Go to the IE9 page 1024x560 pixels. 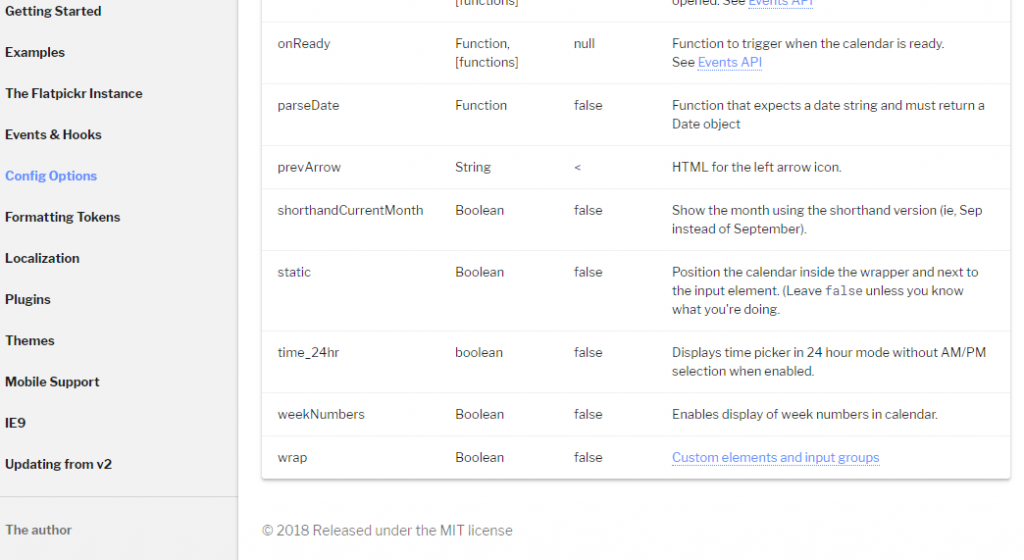[x=15, y=423]
